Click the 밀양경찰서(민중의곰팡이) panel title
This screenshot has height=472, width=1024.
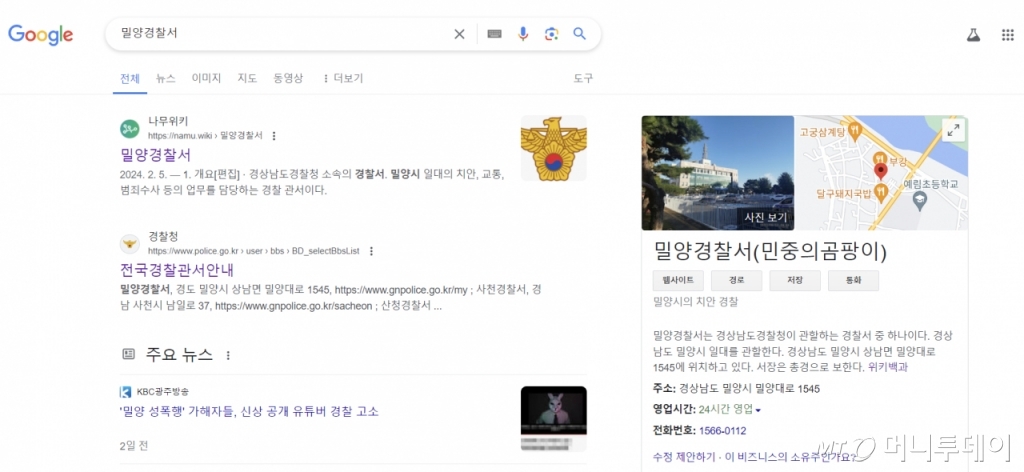[770, 252]
